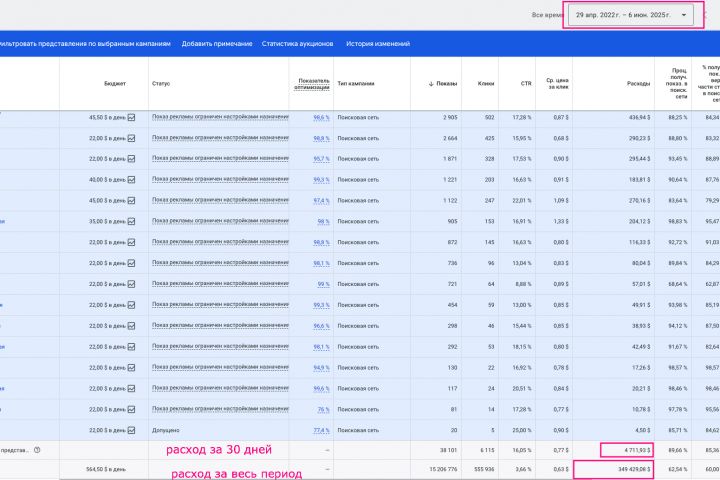Click Фильтровать представления по выбранным кампаниям
The width and height of the screenshot is (720, 480).
click(85, 44)
